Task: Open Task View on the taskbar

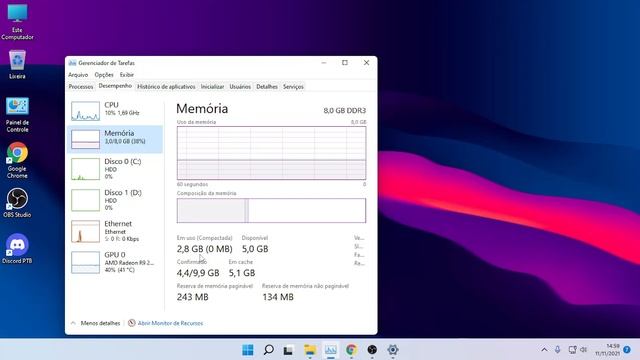Action: point(289,350)
